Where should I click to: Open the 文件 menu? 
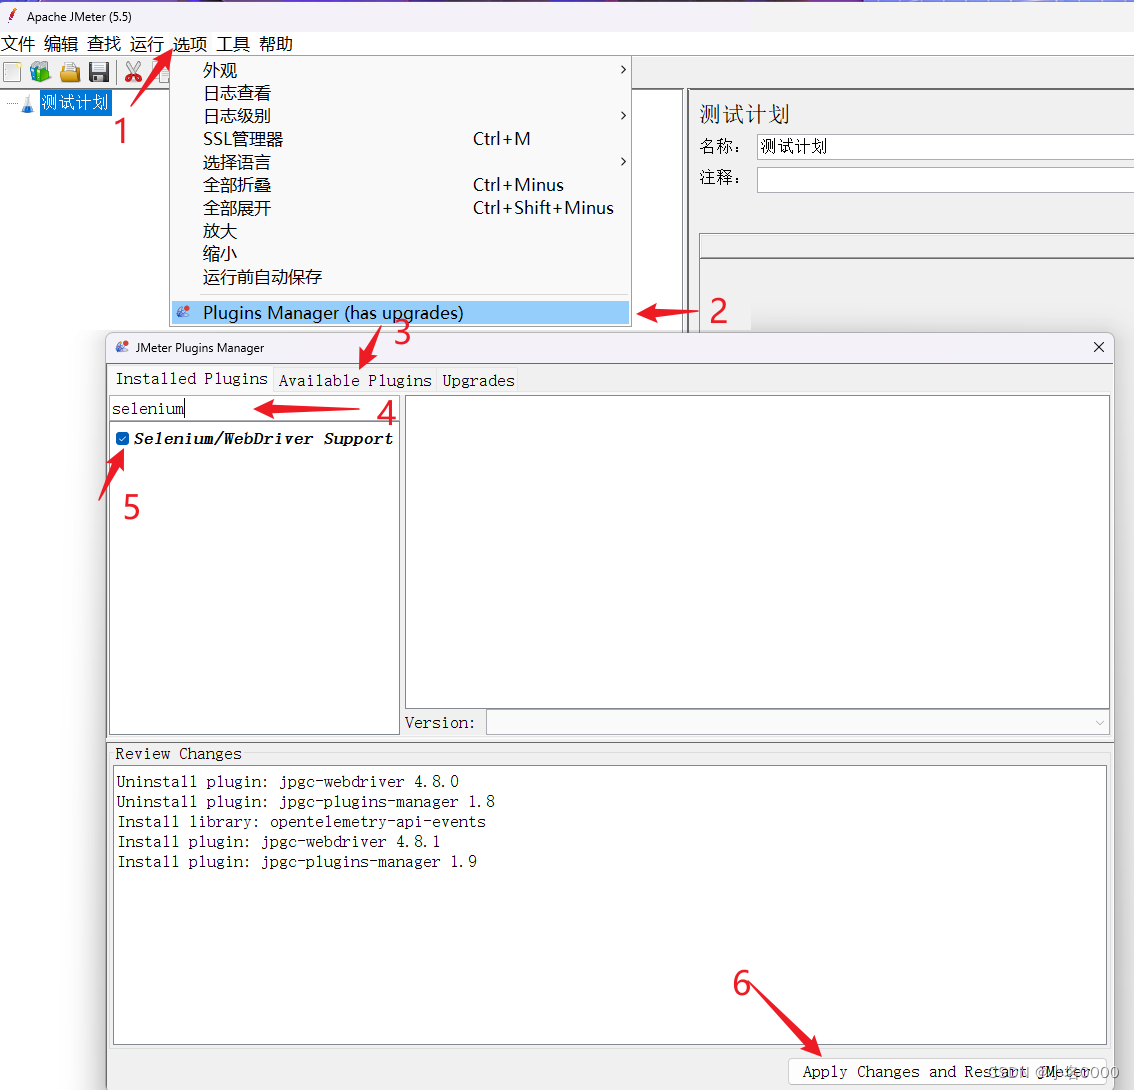tap(18, 44)
